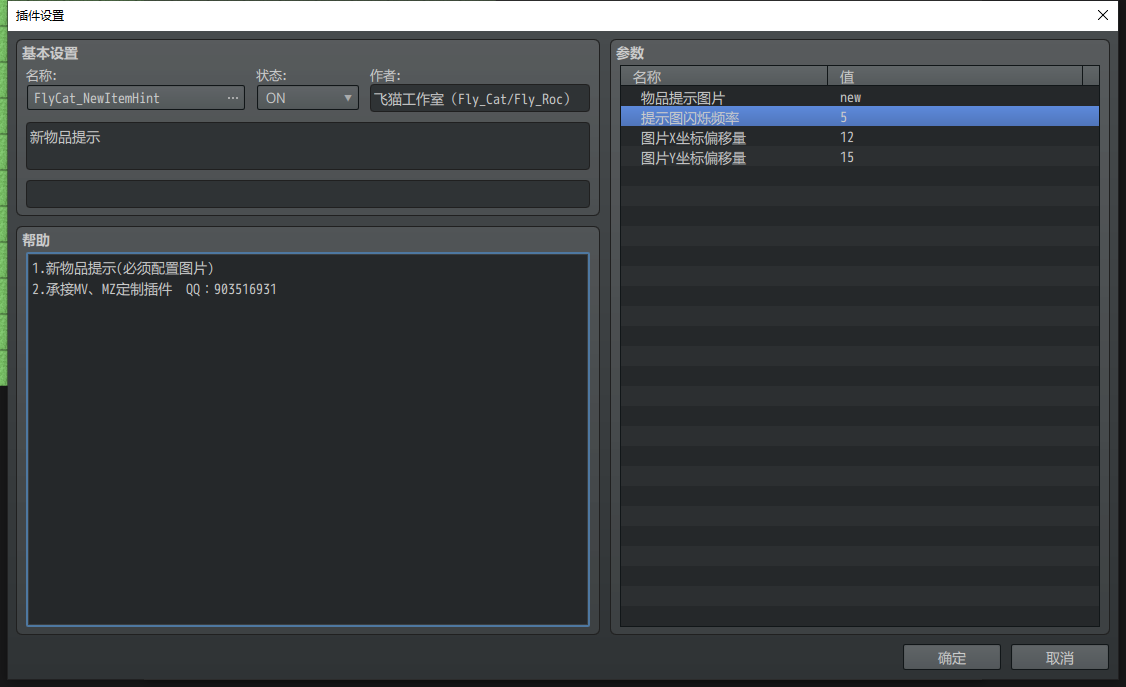Viewport: 1126px width, 687px height.
Task: Open plugin browser via the ellipsis button
Action: click(233, 98)
